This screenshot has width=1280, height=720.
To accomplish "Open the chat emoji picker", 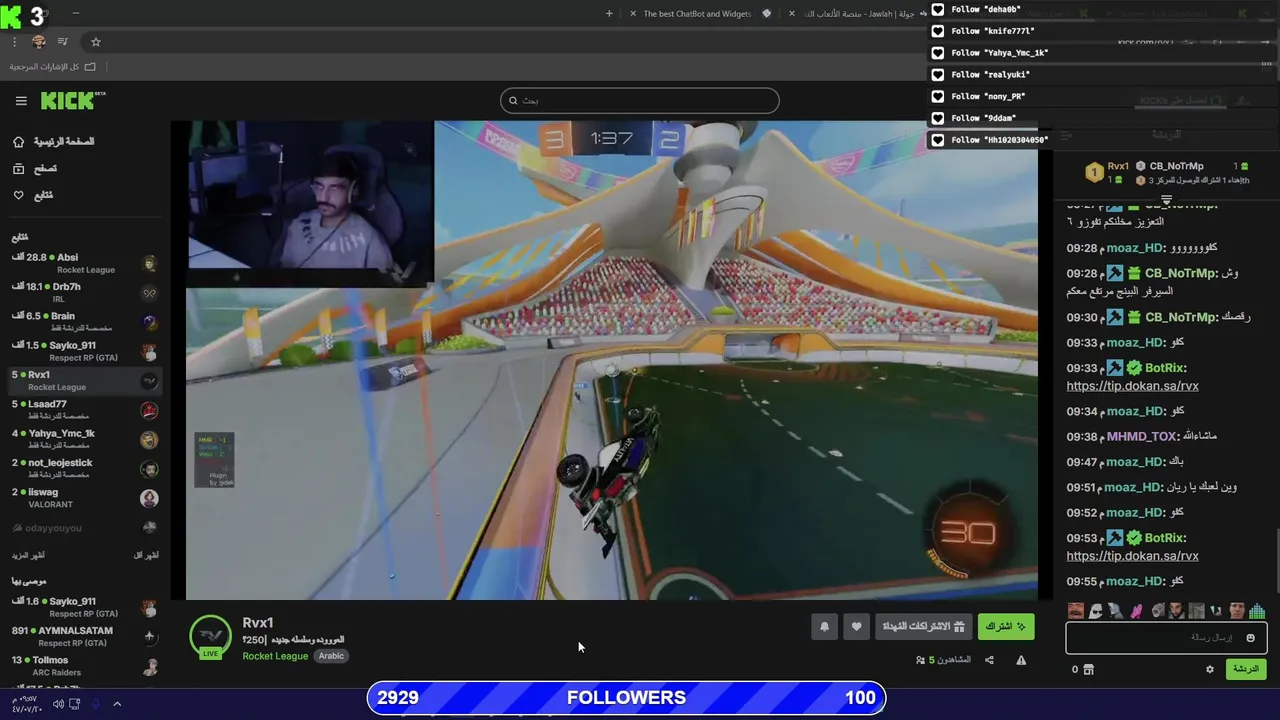I will 1250,638.
